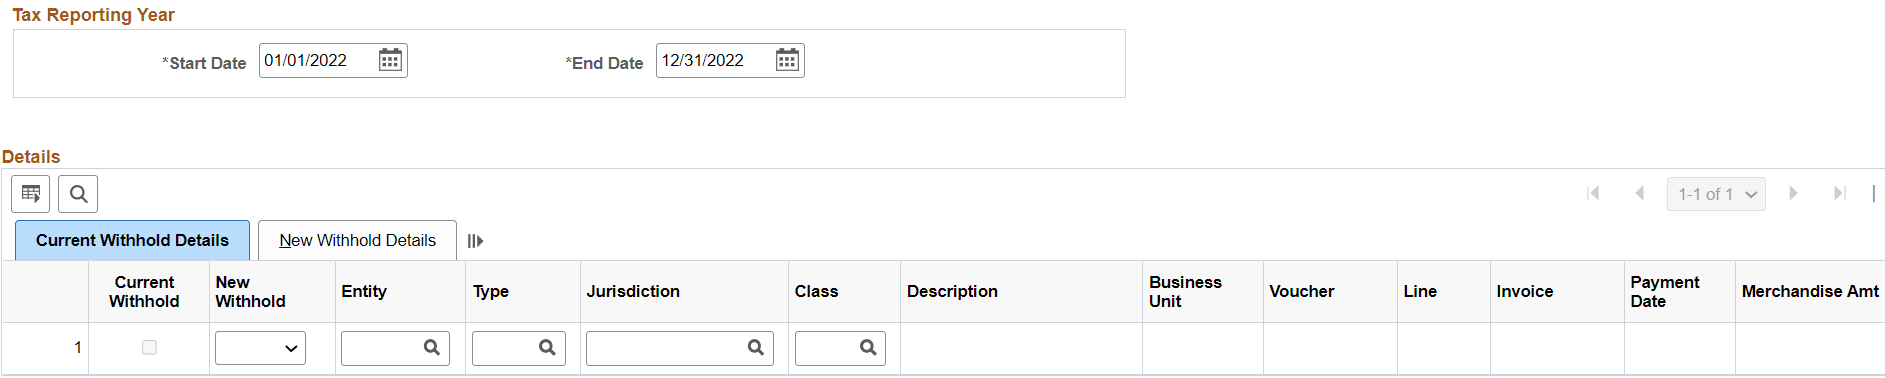Click into the Start Date input field
This screenshot has width=1885, height=378.
pyautogui.click(x=318, y=60)
